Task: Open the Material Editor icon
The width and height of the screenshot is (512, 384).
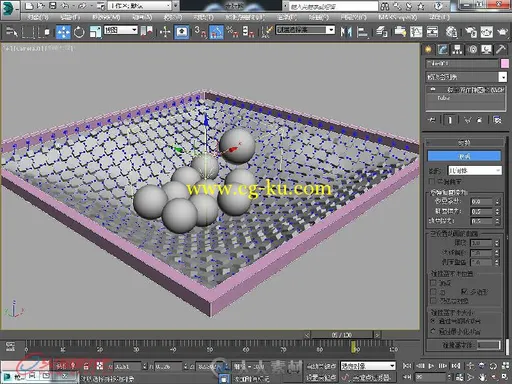Action: point(451,32)
